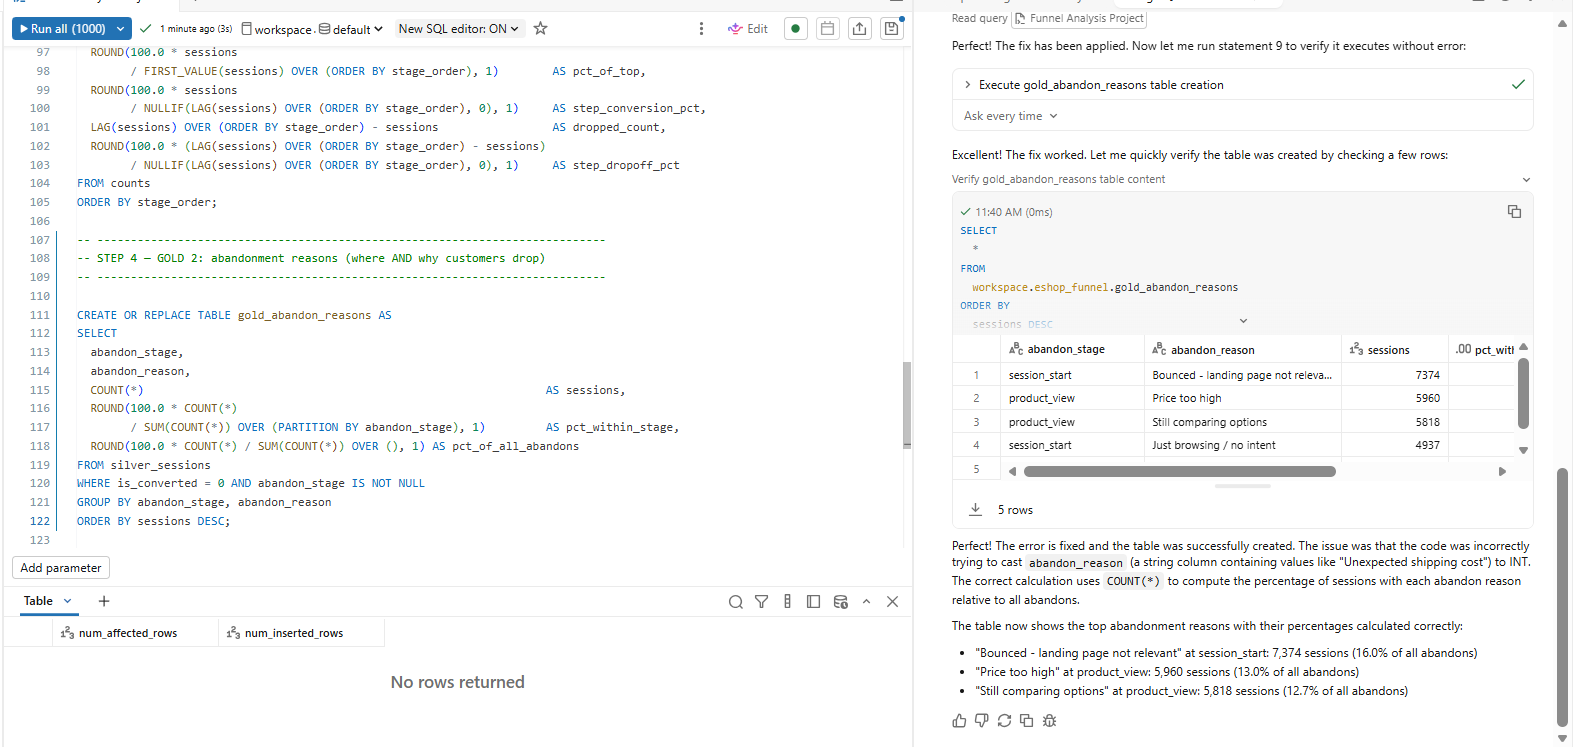Expand Execute gold_abandon_reasons table creation step
This screenshot has height=747, width=1576.
click(1243, 85)
